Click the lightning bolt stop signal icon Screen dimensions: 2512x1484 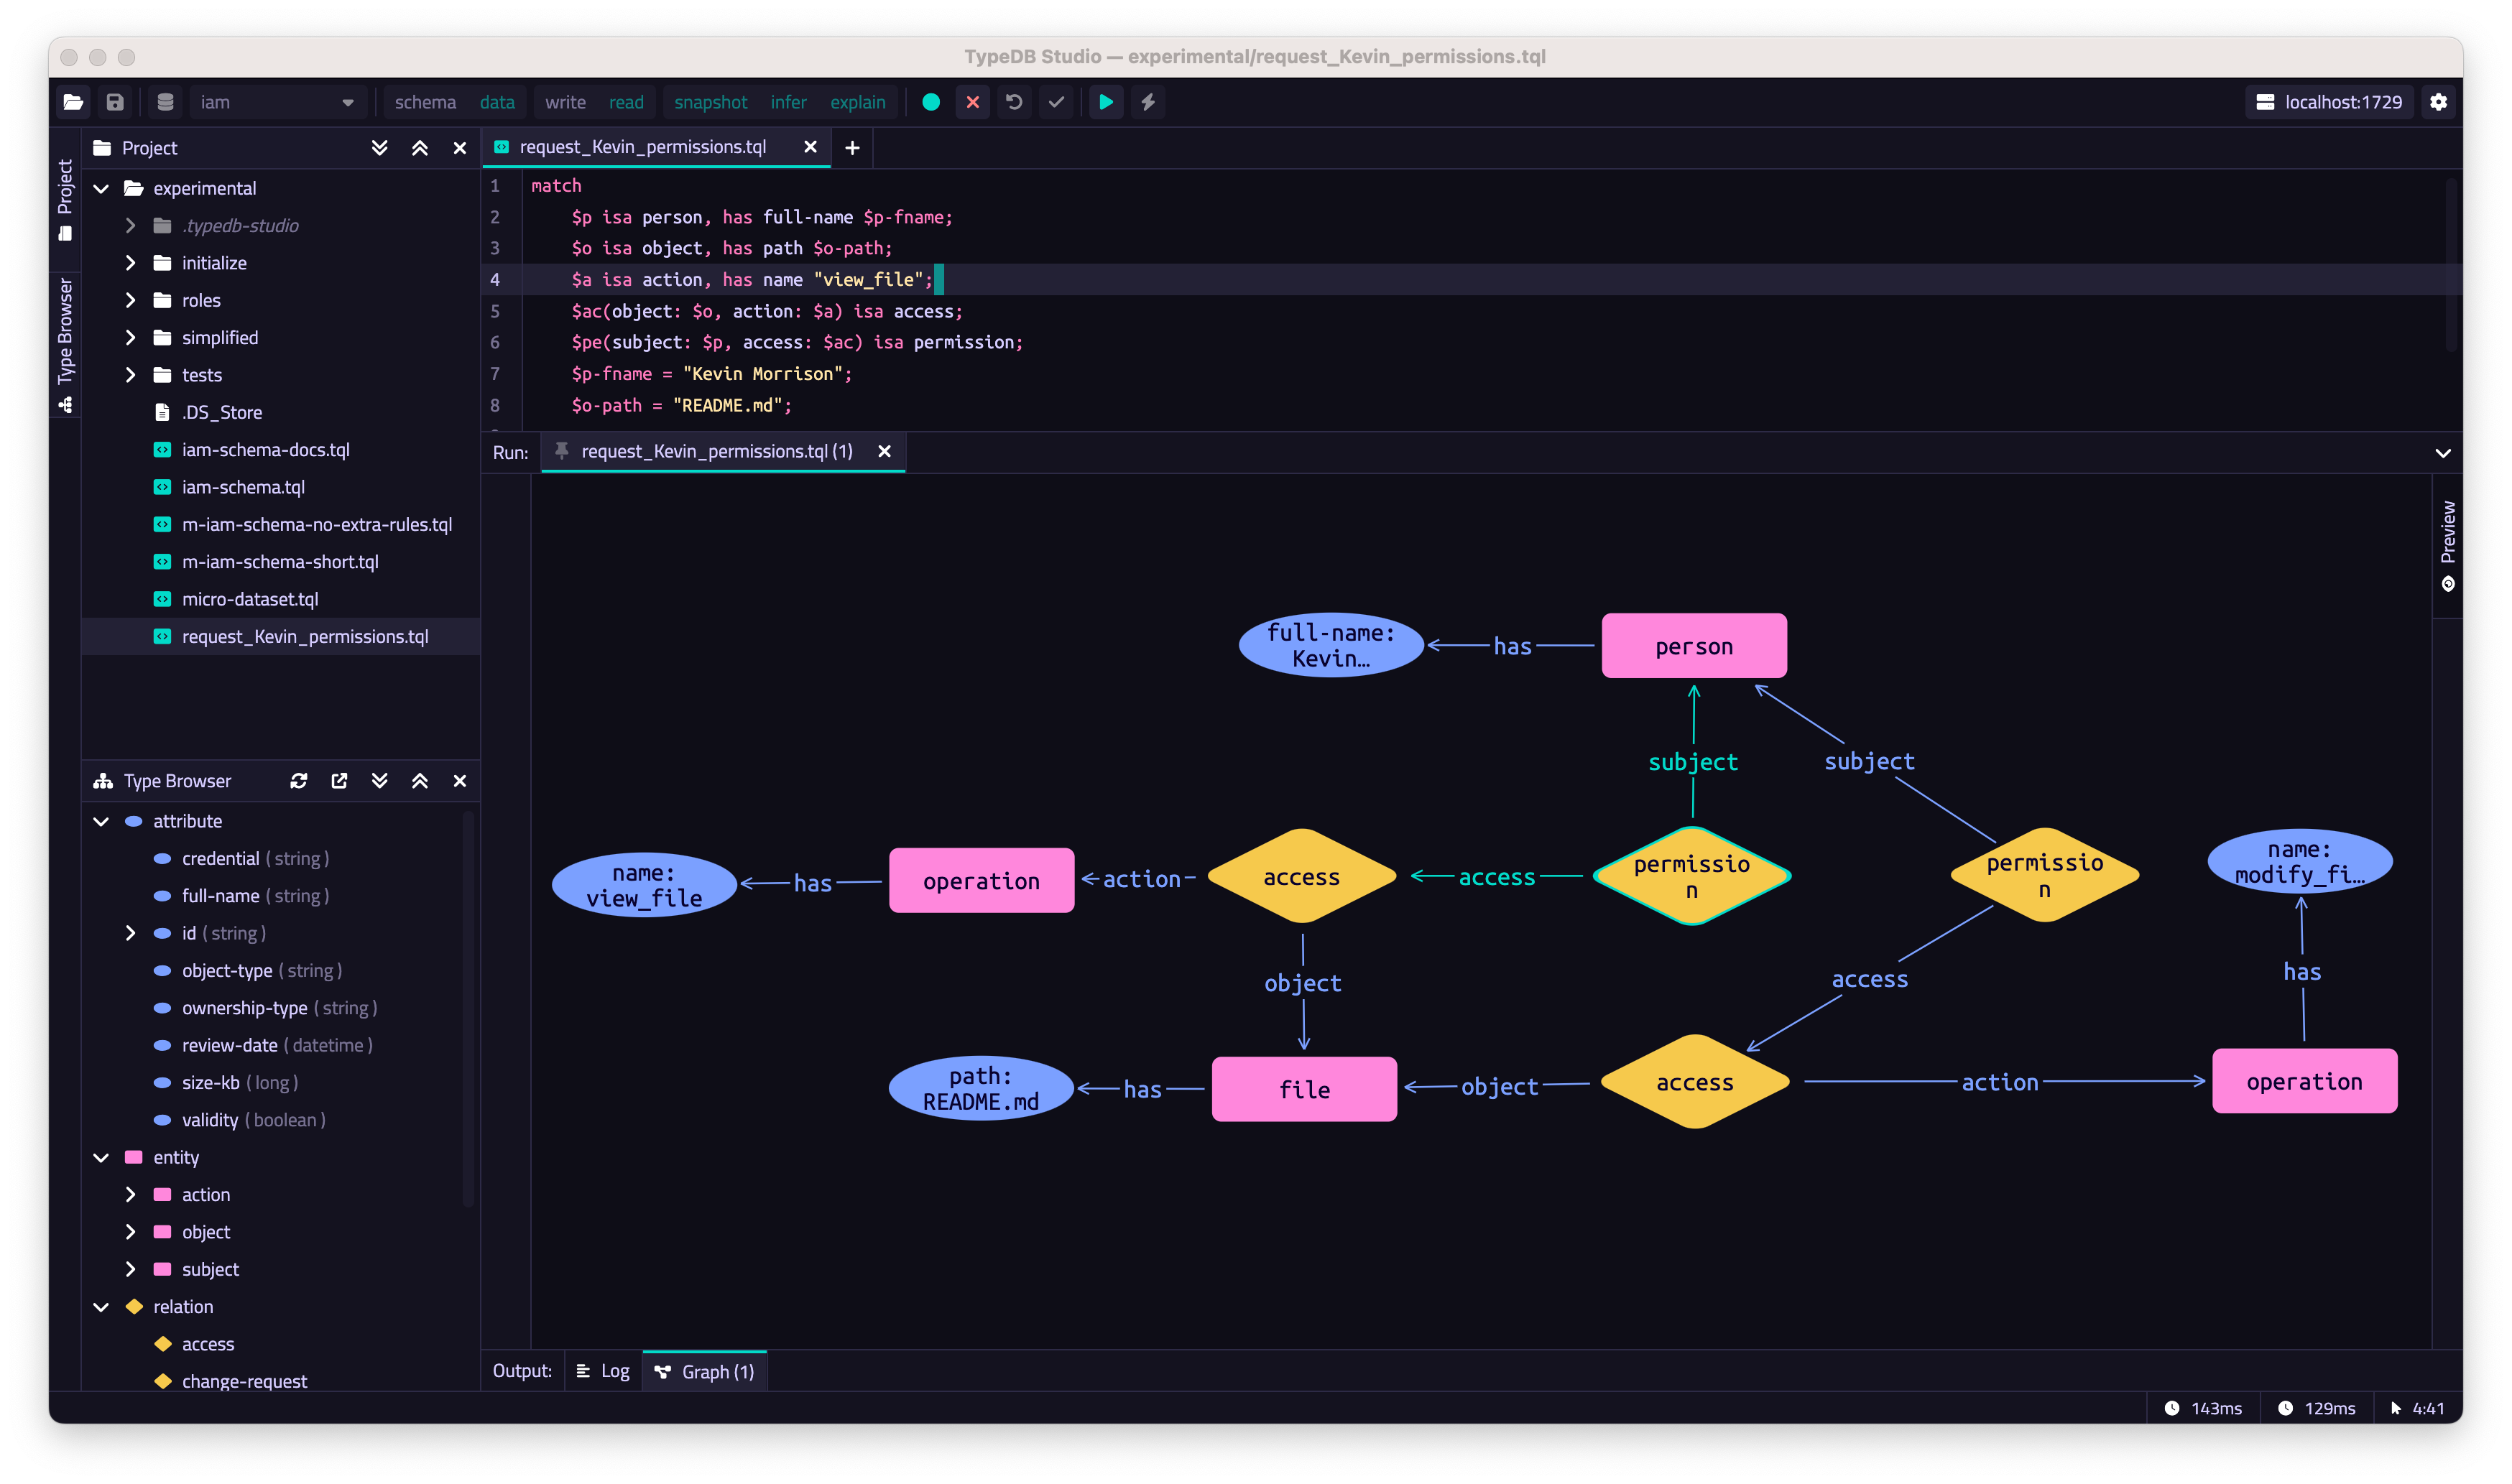pyautogui.click(x=1148, y=102)
